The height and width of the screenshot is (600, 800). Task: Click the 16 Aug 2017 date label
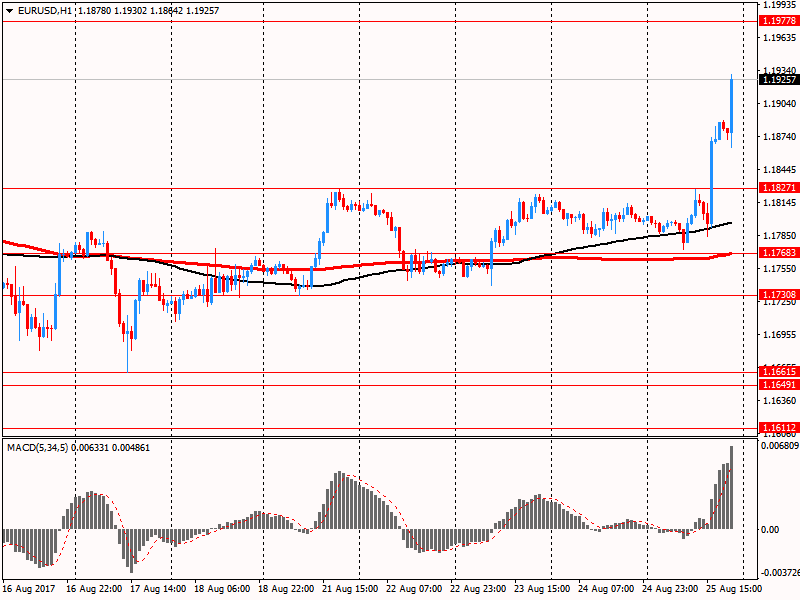click(x=30, y=589)
